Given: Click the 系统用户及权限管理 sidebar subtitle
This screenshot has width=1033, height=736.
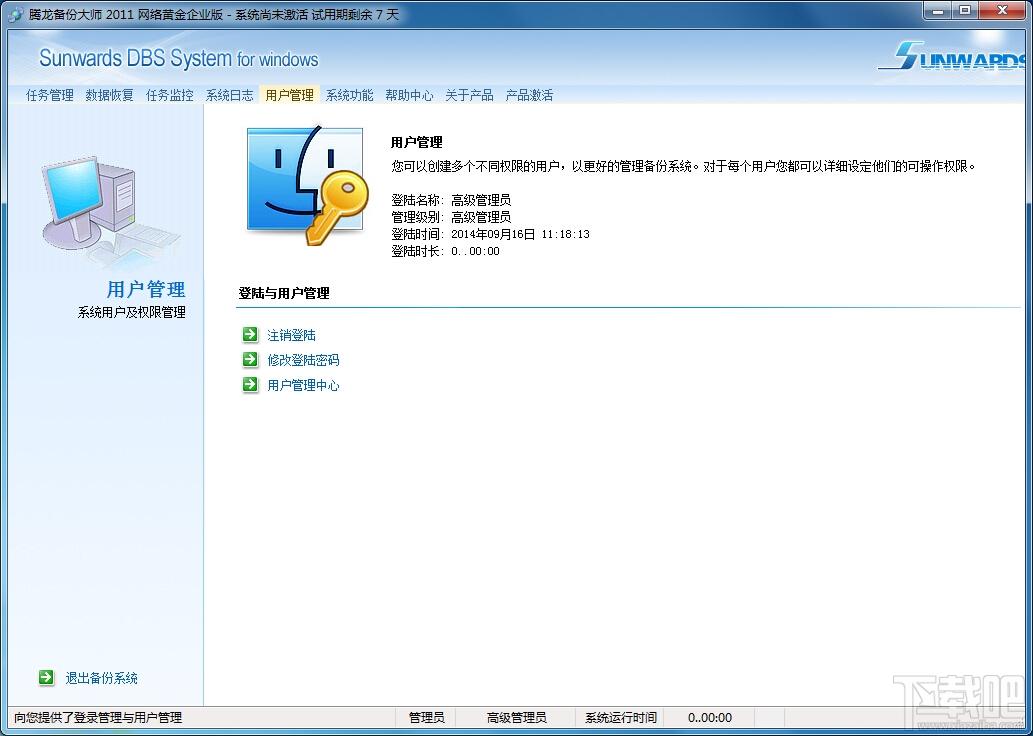Looking at the screenshot, I should 132,312.
